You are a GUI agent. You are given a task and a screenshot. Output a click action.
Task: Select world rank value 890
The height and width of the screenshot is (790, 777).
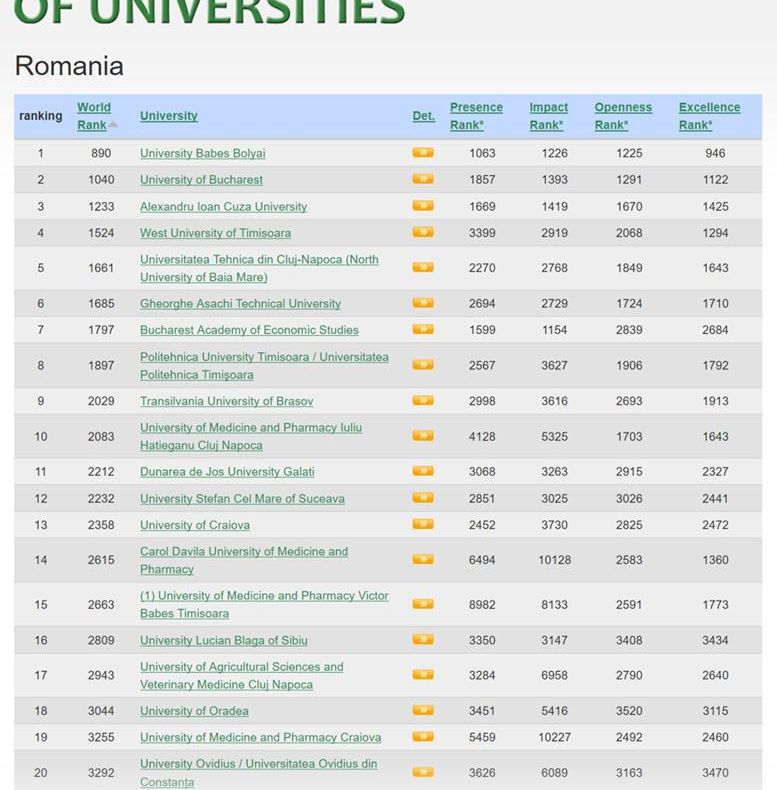tap(101, 153)
